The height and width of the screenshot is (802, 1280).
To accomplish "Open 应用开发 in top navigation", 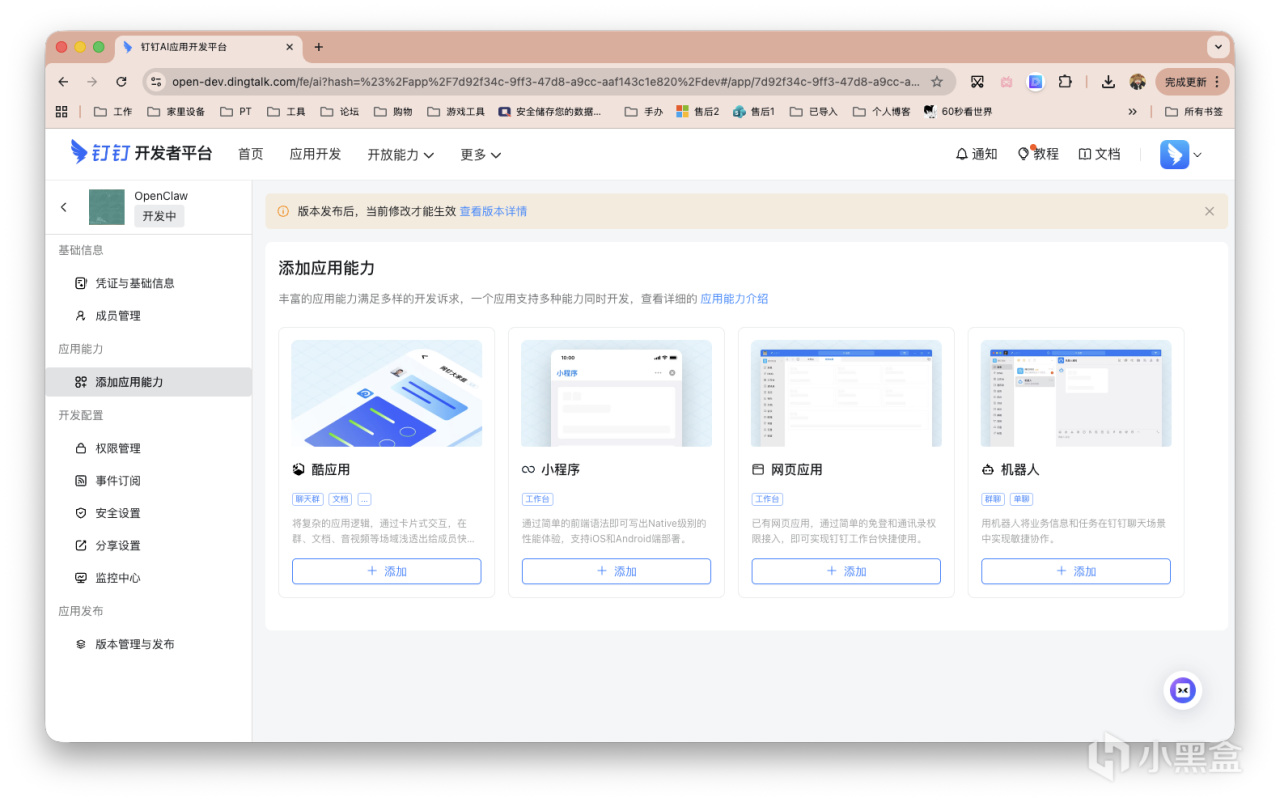I will [315, 154].
